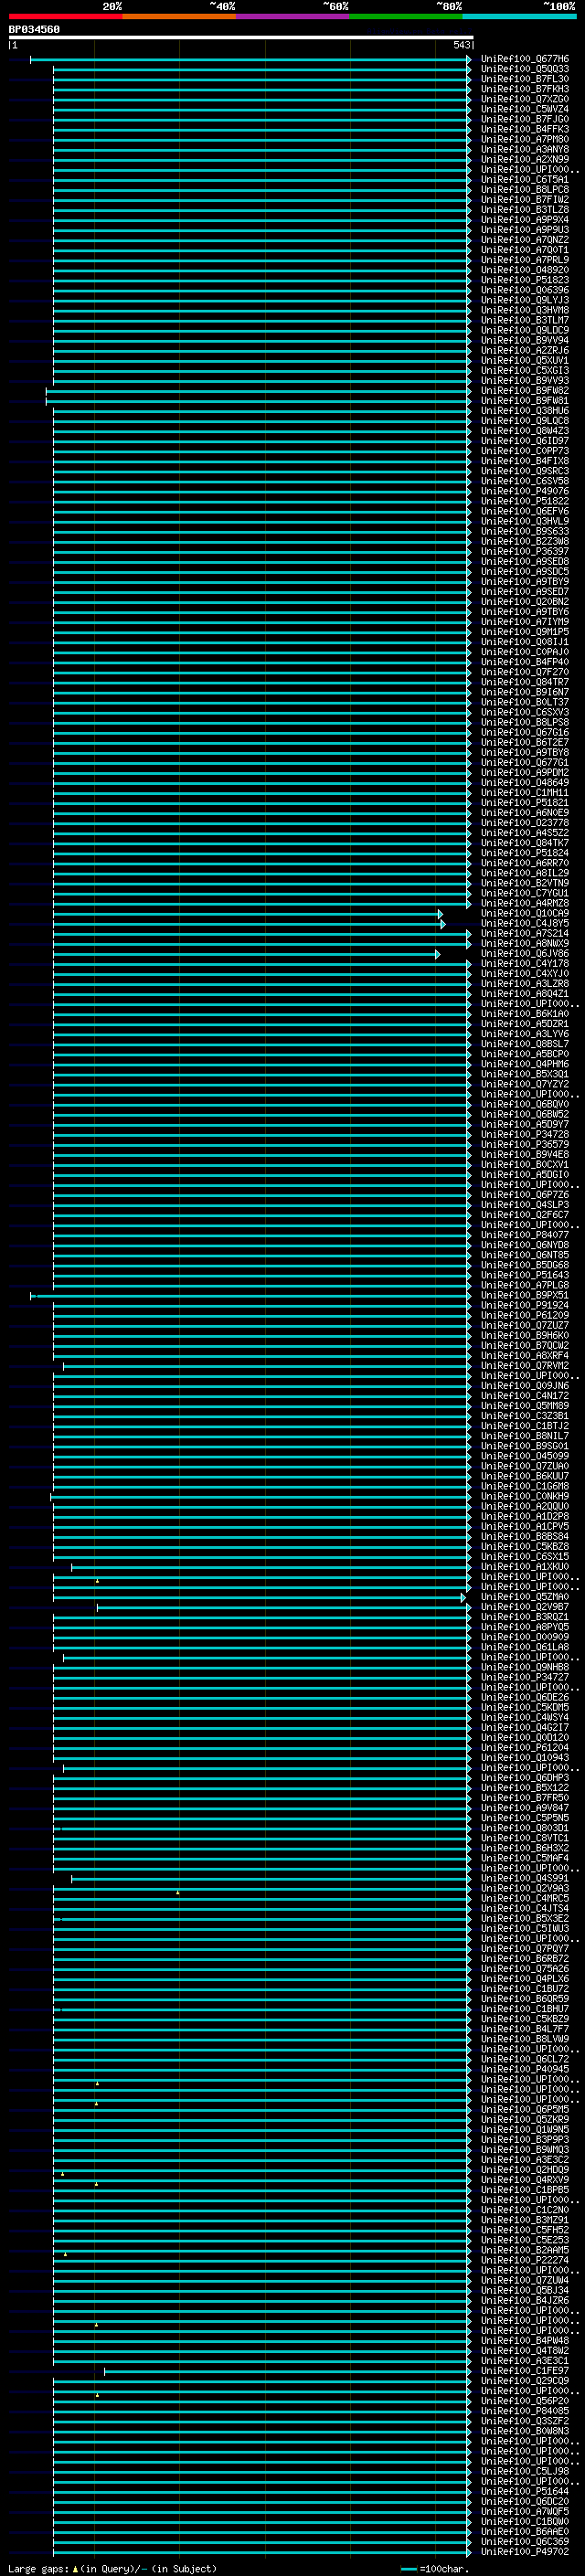Click the UniRef100_A8NWX9 label
585x2576 pixels.
(524, 943)
